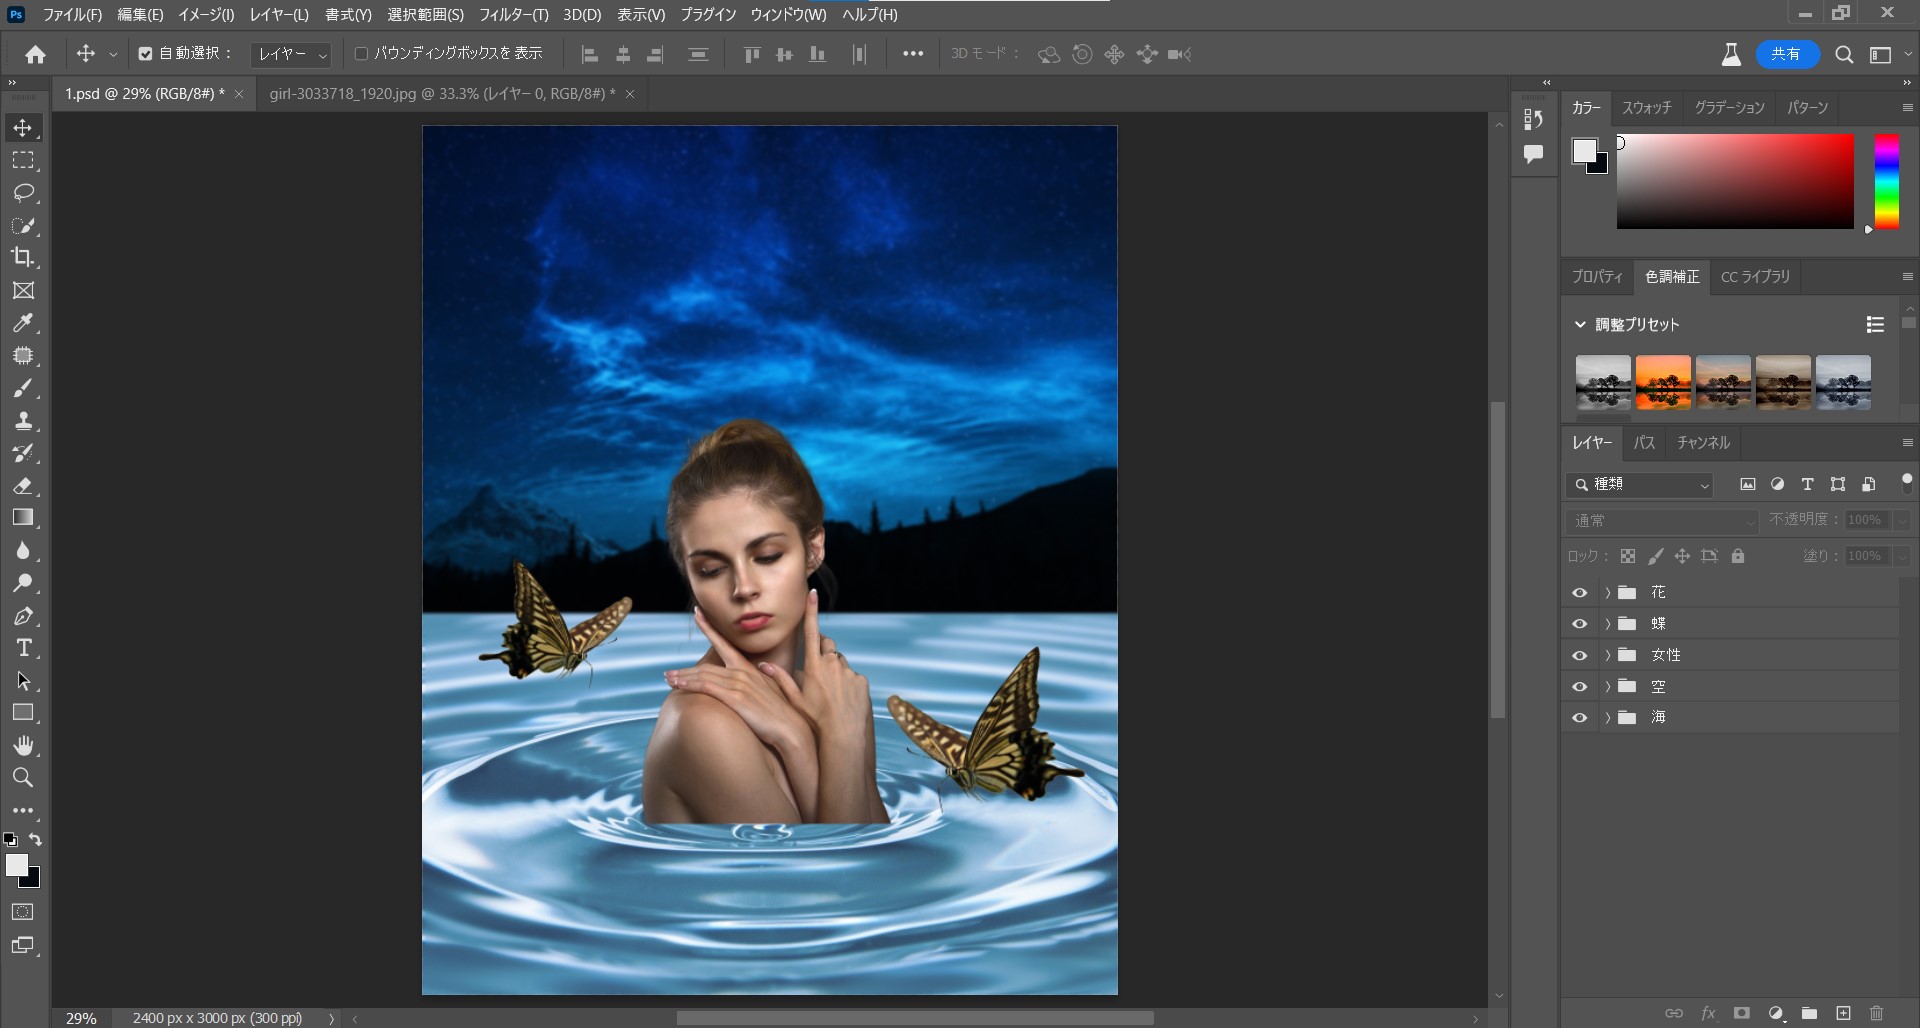Viewport: 1920px width, 1028px height.
Task: Select the Spot Healing Brush tool
Action: [x=23, y=355]
